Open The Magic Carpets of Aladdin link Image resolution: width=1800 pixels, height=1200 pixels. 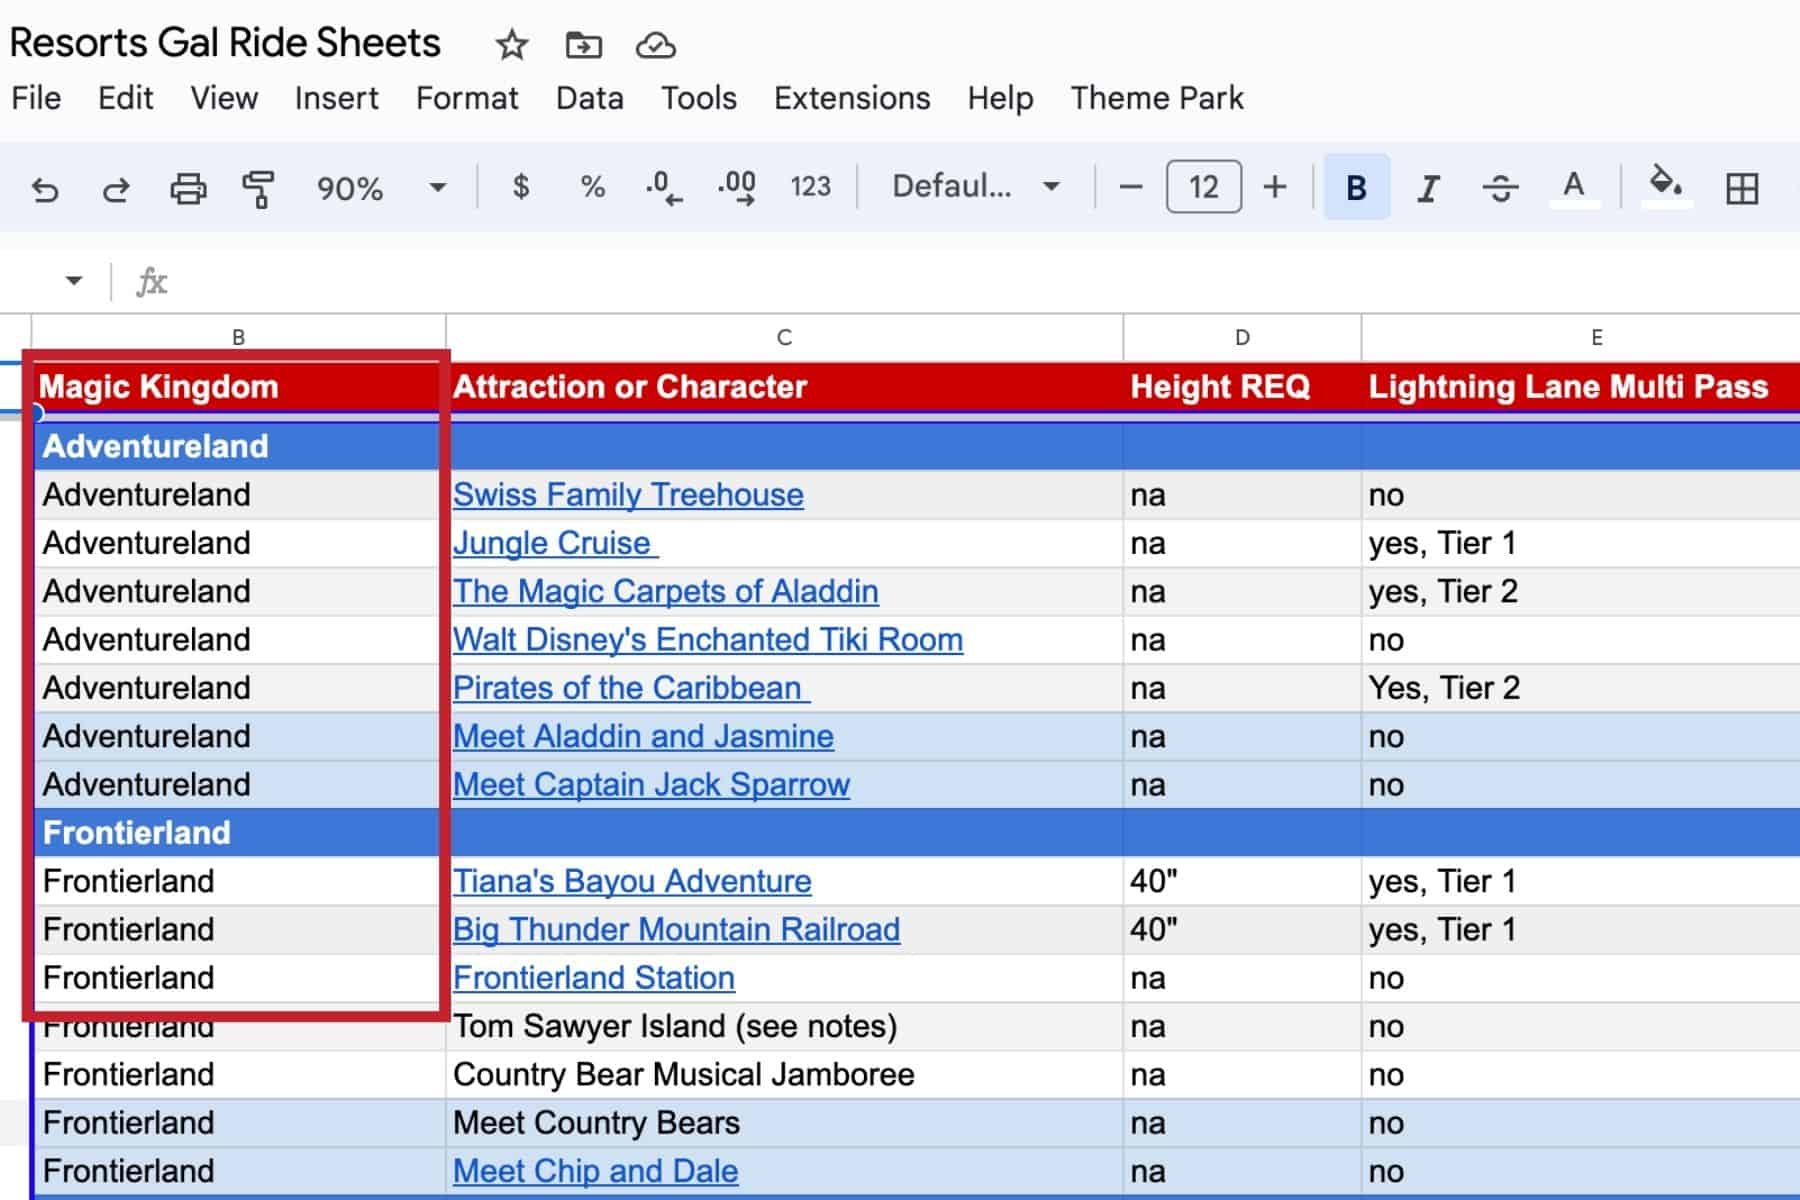(666, 591)
